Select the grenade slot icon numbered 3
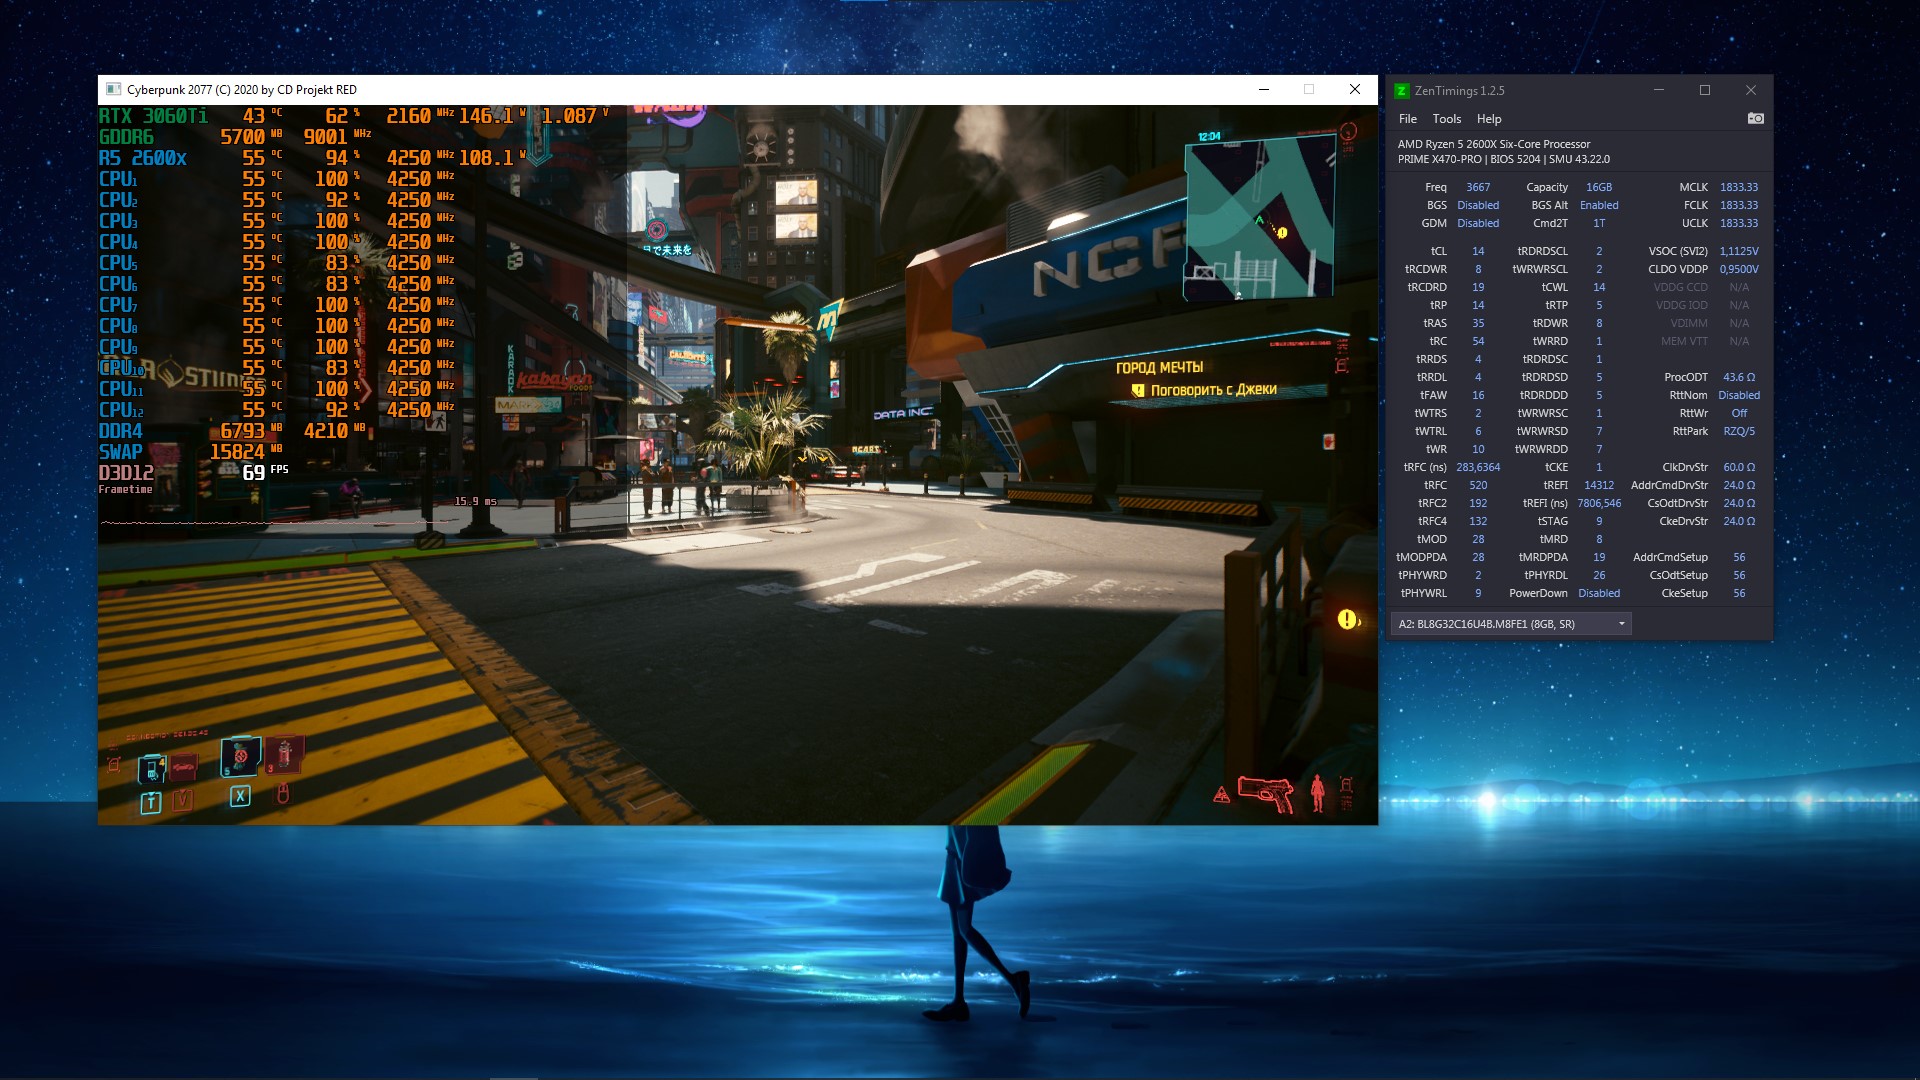 (285, 754)
